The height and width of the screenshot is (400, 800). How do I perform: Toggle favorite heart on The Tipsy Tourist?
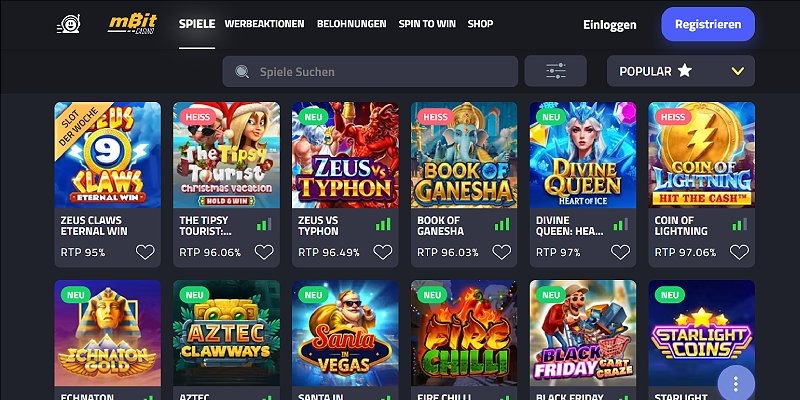pos(264,252)
